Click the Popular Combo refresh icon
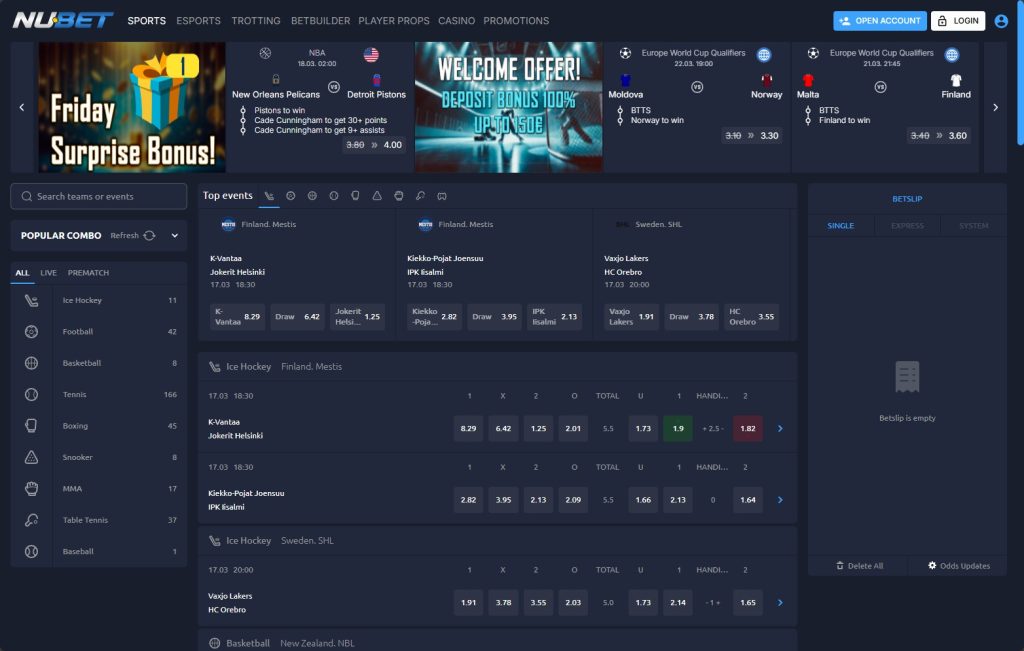This screenshot has width=1024, height=651. pyautogui.click(x=150, y=236)
